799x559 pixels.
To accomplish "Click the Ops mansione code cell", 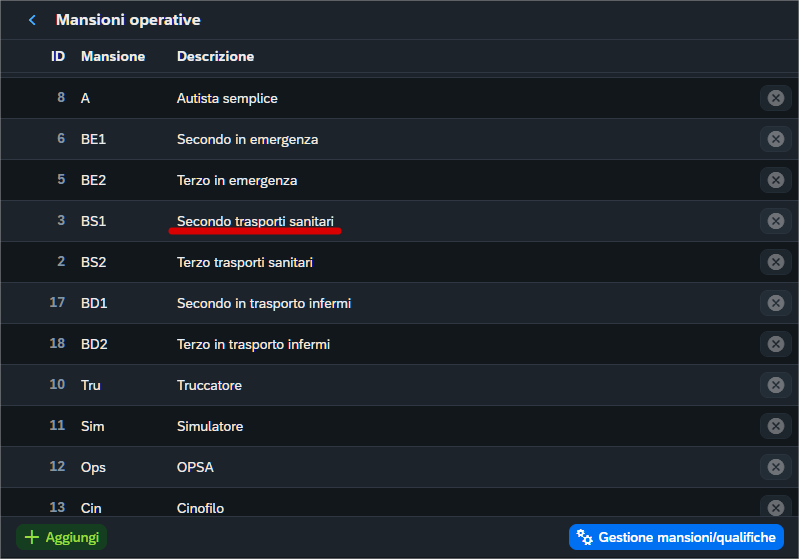I will [x=93, y=467].
